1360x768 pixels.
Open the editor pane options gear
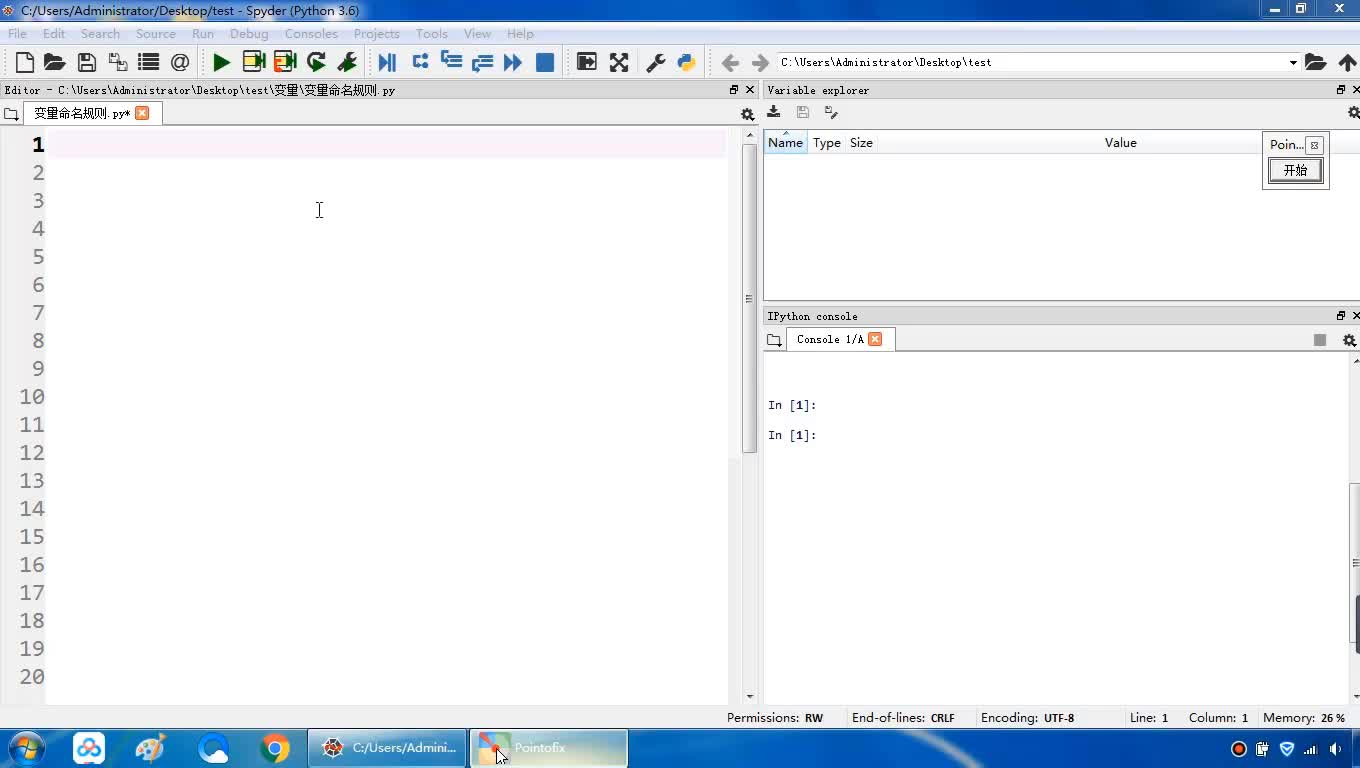coord(747,114)
